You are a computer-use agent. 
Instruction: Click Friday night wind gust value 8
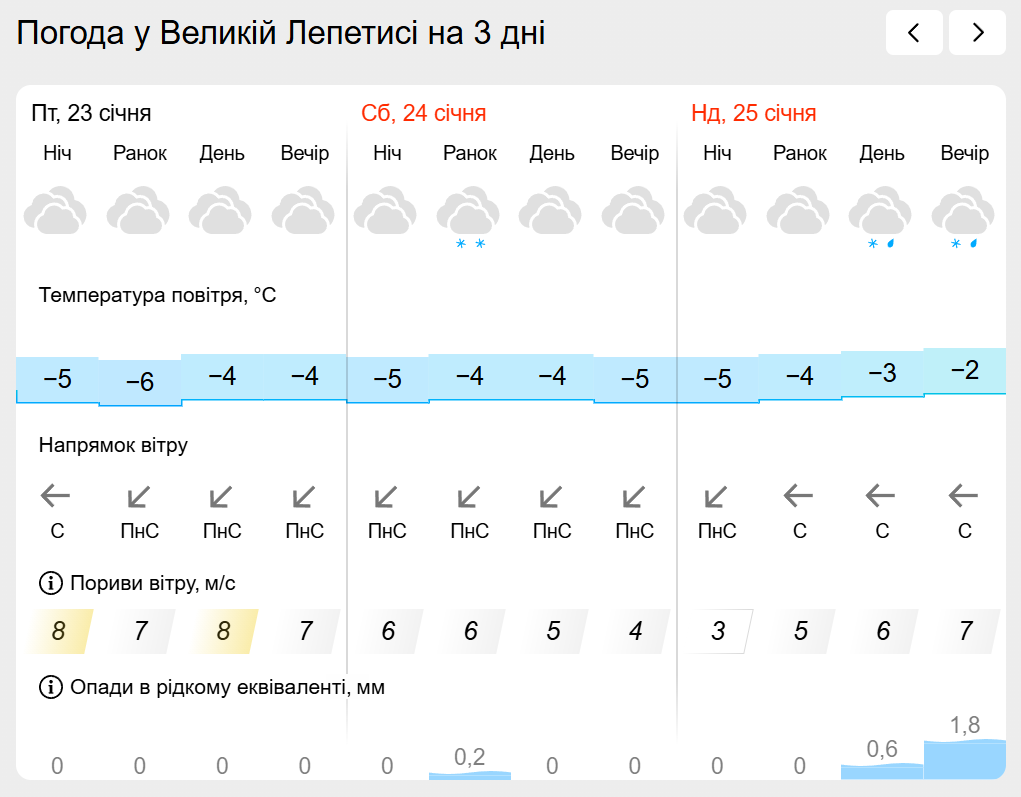(x=59, y=631)
